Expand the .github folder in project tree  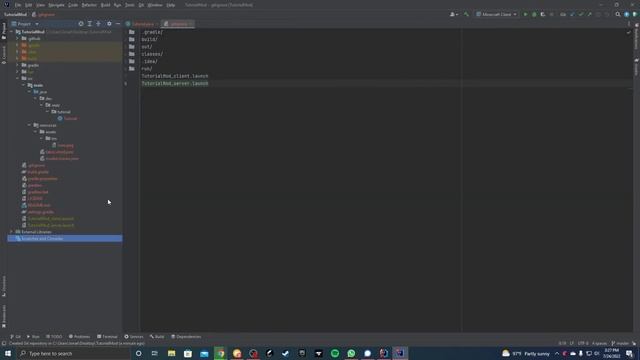(x=18, y=38)
